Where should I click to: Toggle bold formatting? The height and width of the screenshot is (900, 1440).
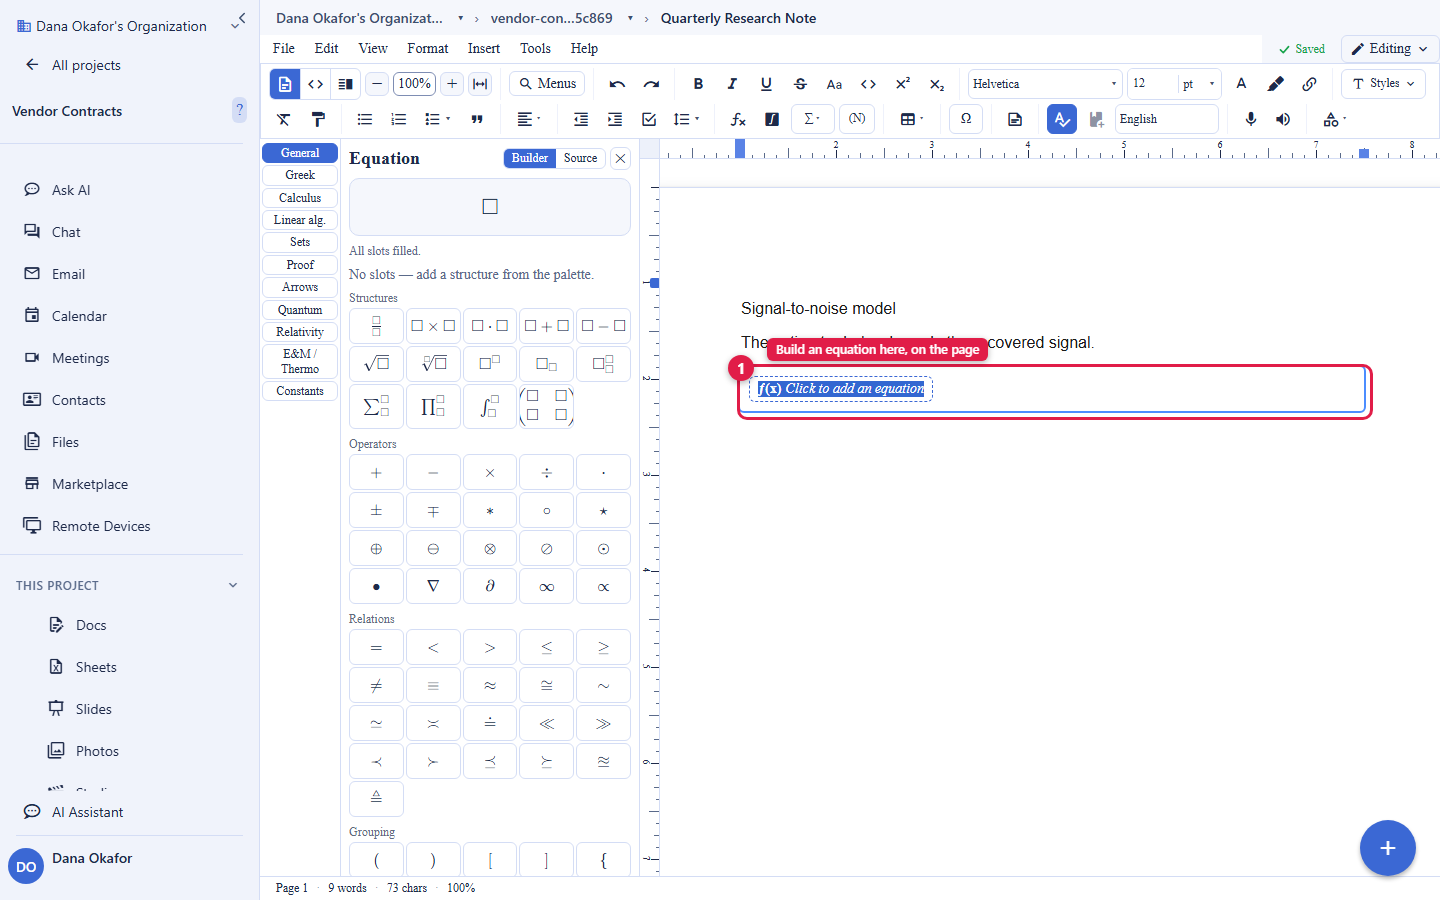click(698, 84)
